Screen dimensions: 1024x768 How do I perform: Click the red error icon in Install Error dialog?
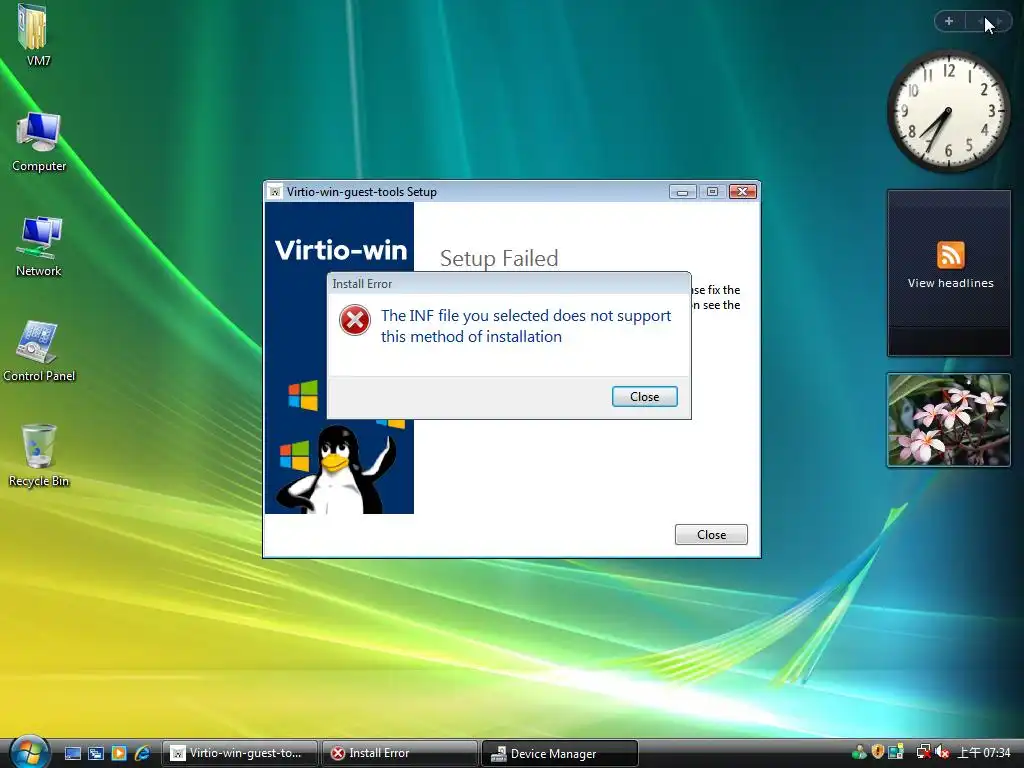(355, 320)
